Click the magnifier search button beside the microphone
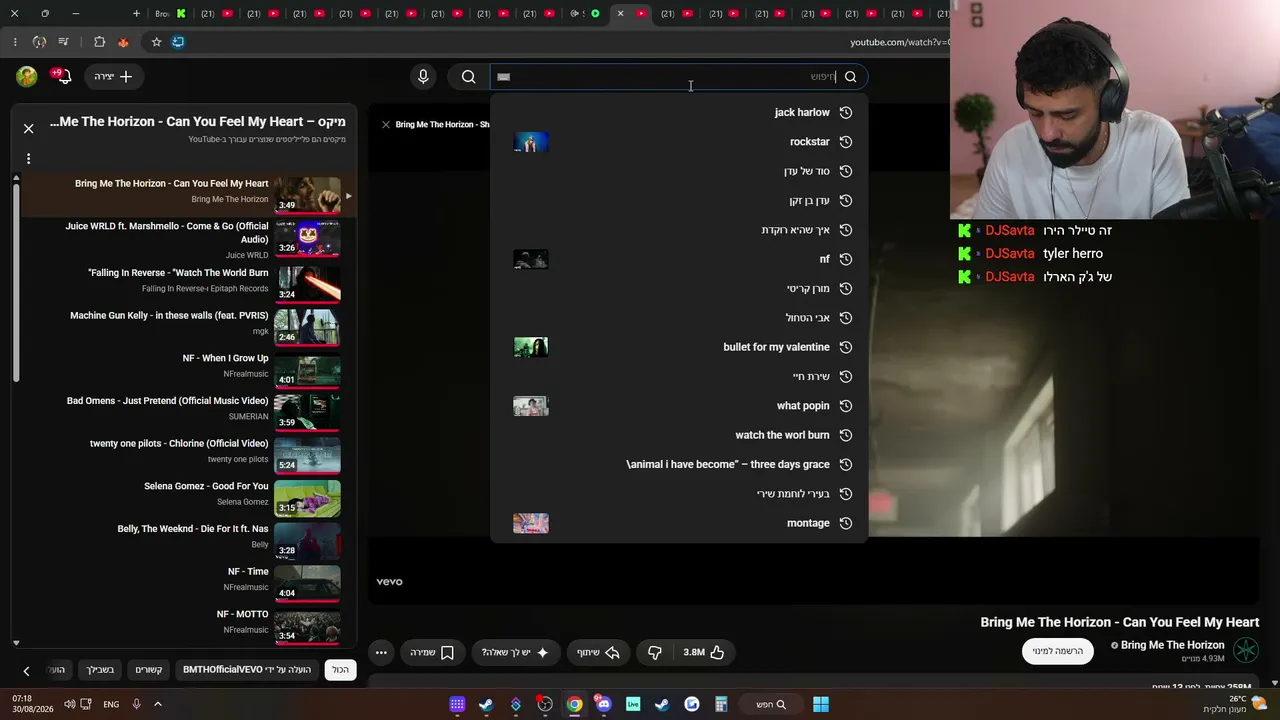Image resolution: width=1280 pixels, height=720 pixels. coord(468,76)
